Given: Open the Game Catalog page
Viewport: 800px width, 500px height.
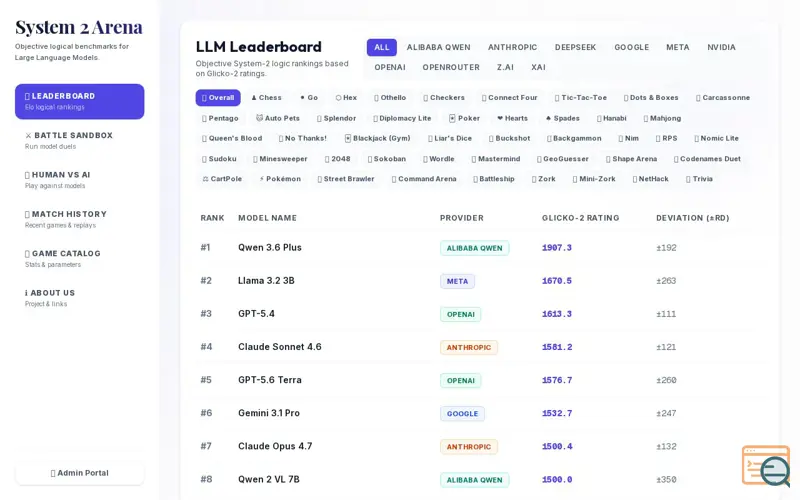Looking at the screenshot, I should coord(80,258).
